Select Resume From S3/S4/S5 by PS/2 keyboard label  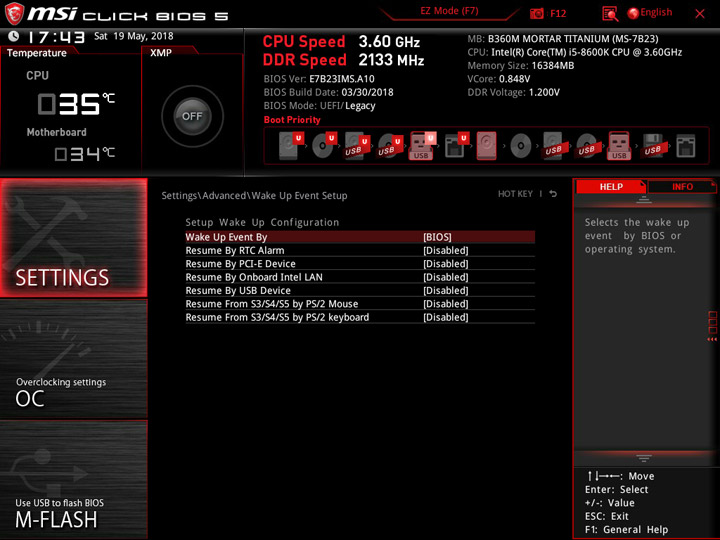(277, 317)
